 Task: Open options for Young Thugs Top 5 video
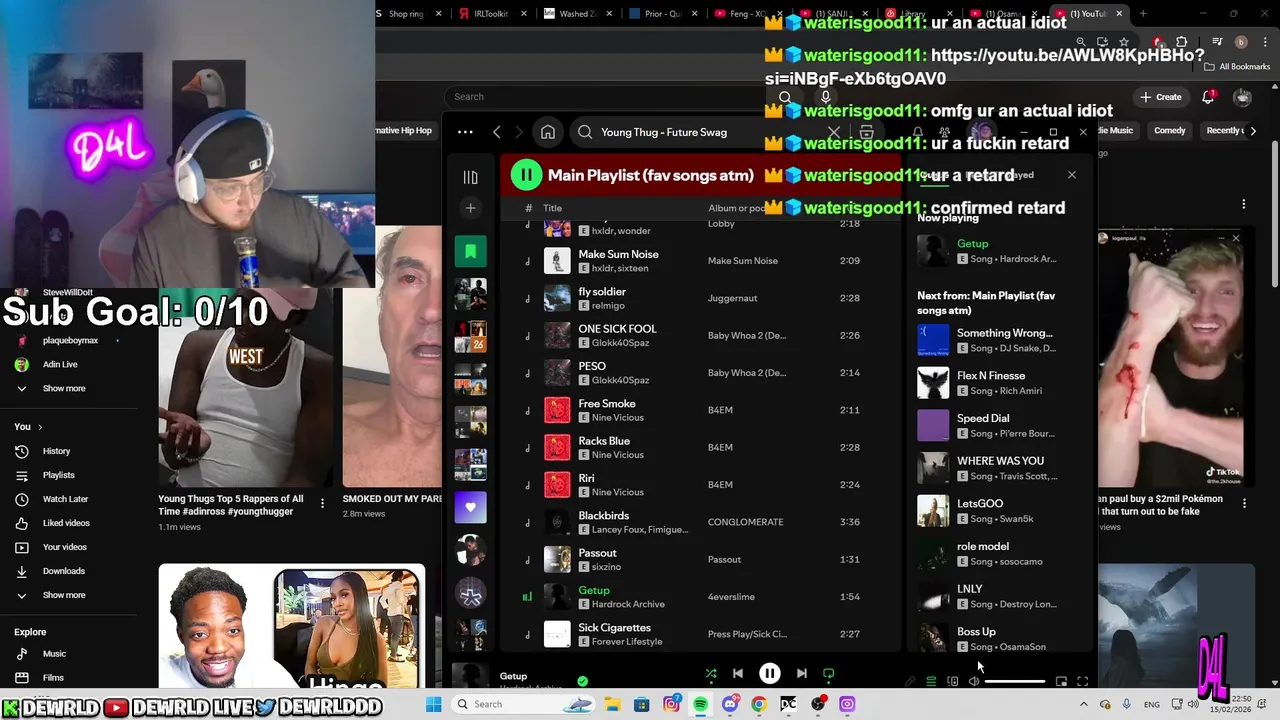pos(322,504)
